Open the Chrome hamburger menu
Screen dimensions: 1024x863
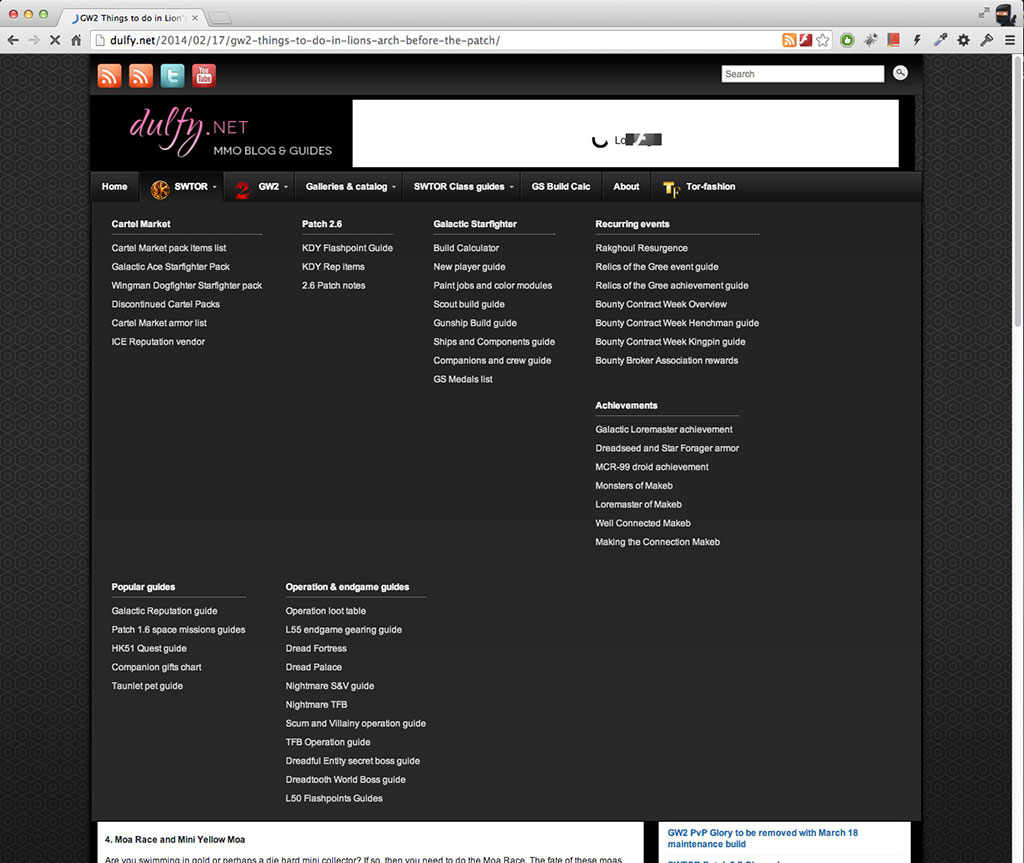1010,41
